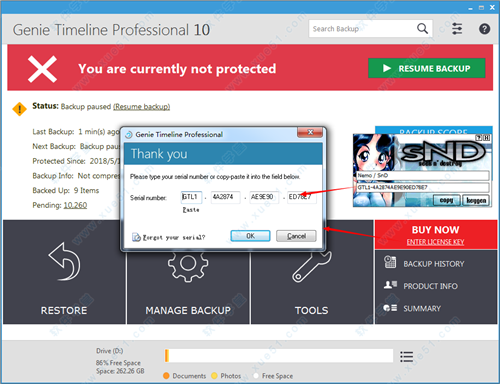The width and height of the screenshot is (500, 384).
Task: Click the serial field containing 4A2874
Action: click(x=226, y=197)
